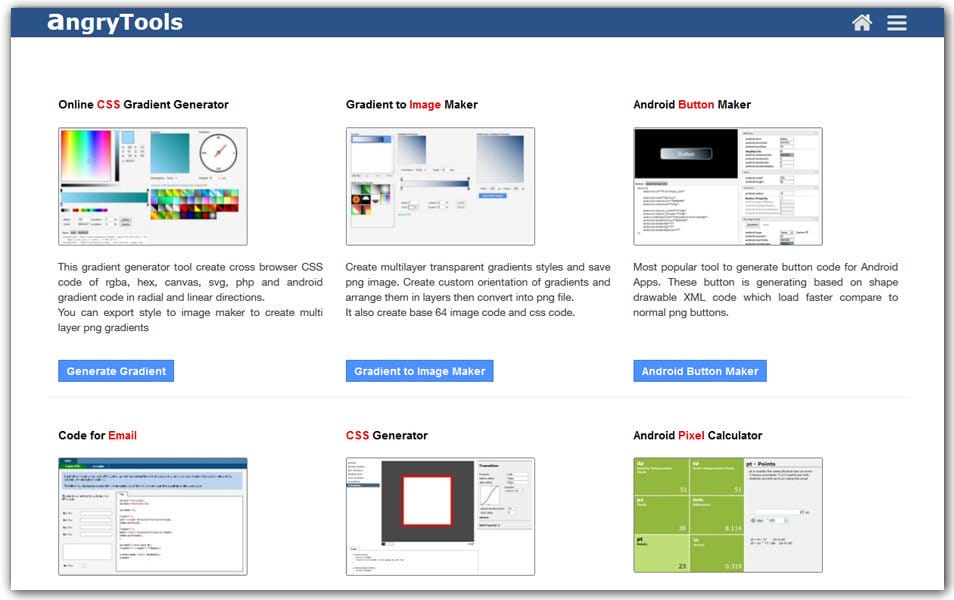Image resolution: width=954 pixels, height=600 pixels.
Task: Click the CSS Gradient Generator preview thumbnail
Action: point(152,186)
